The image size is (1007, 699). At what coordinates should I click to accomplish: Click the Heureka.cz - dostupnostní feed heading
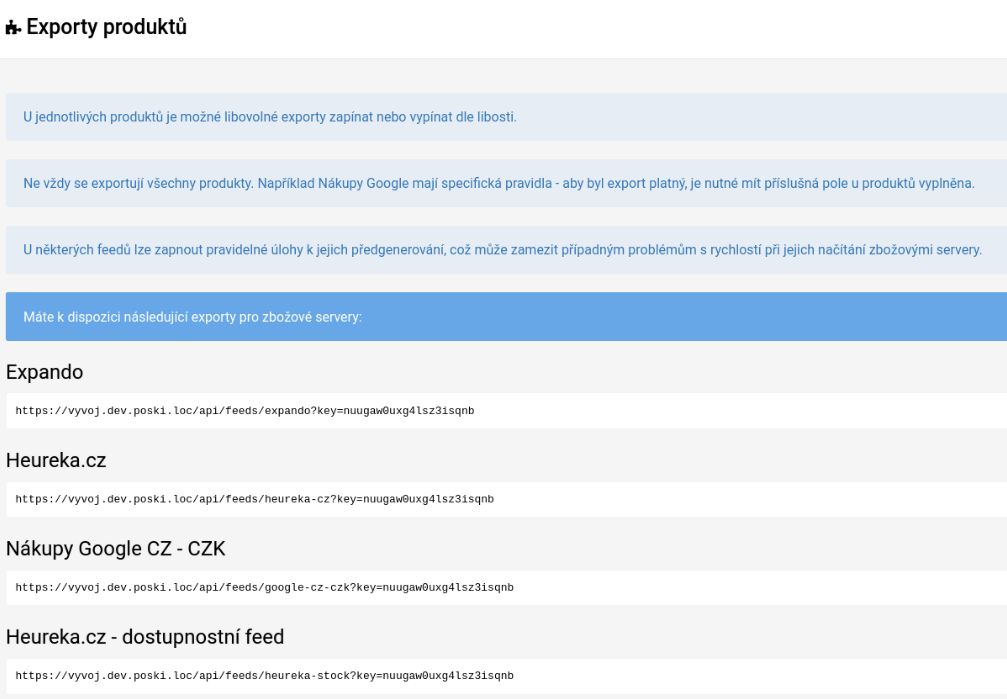click(144, 637)
